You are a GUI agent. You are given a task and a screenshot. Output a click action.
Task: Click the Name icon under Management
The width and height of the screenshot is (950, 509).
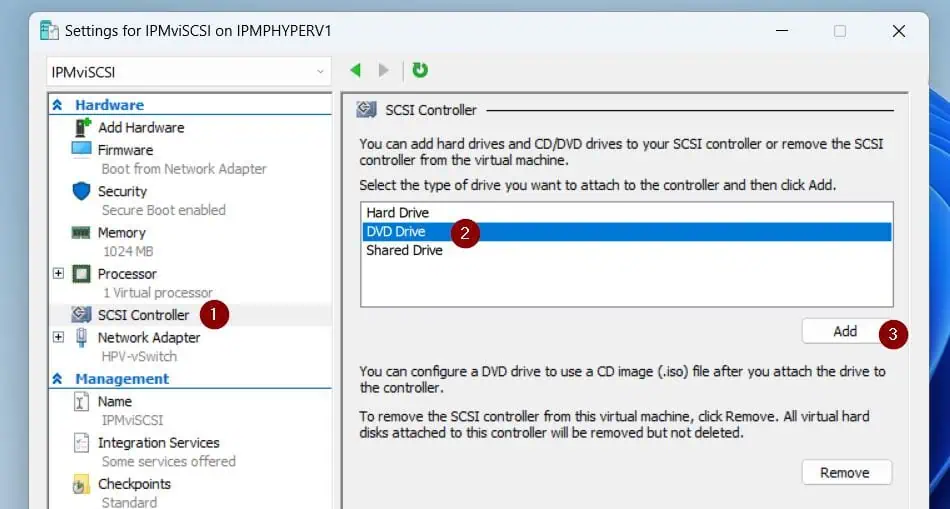81,401
